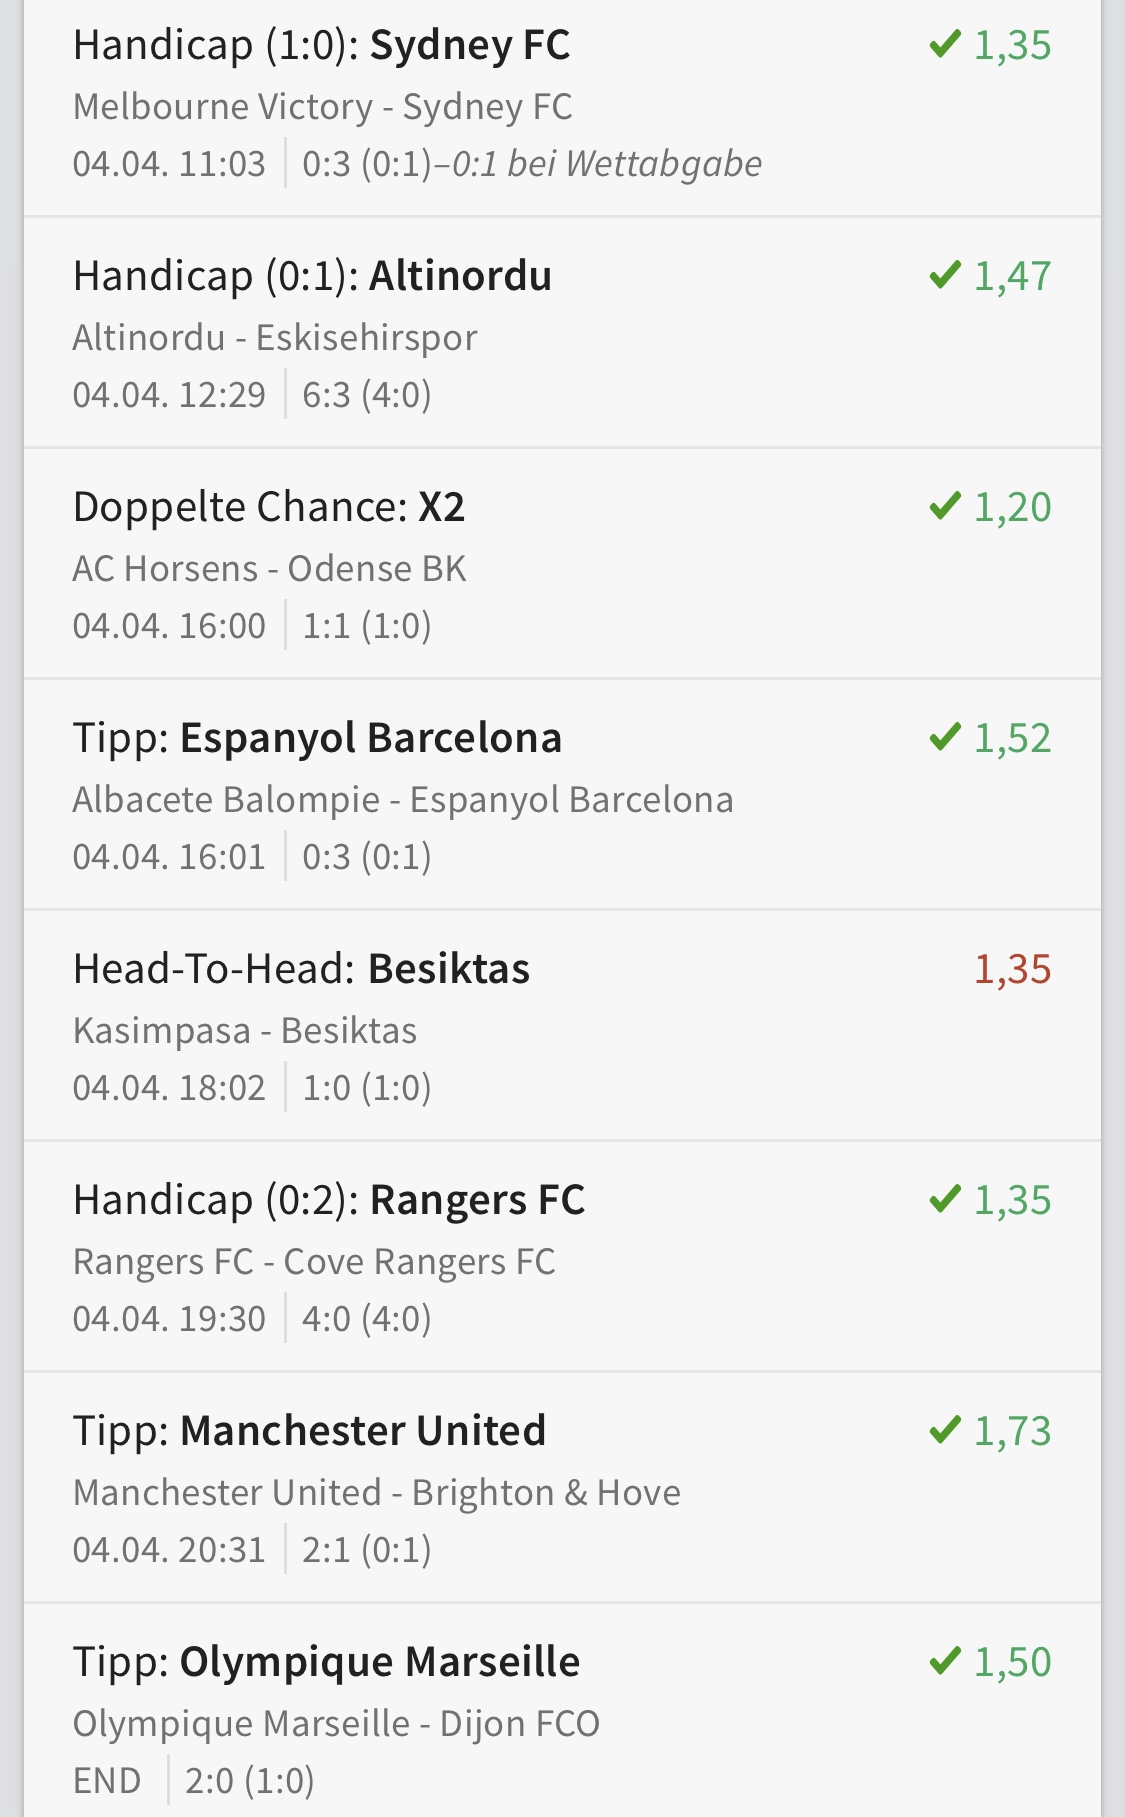Tap the checkmark for Doppelte Chance X2
The height and width of the screenshot is (1817, 1125).
[944, 507]
